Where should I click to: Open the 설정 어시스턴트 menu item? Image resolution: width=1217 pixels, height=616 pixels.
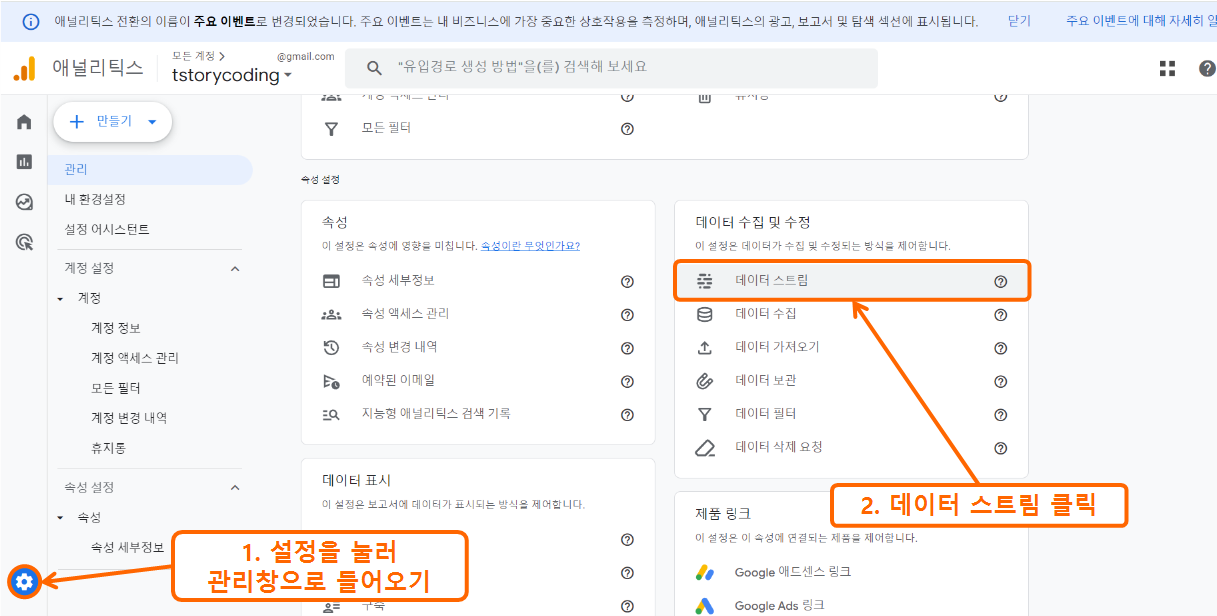point(105,228)
